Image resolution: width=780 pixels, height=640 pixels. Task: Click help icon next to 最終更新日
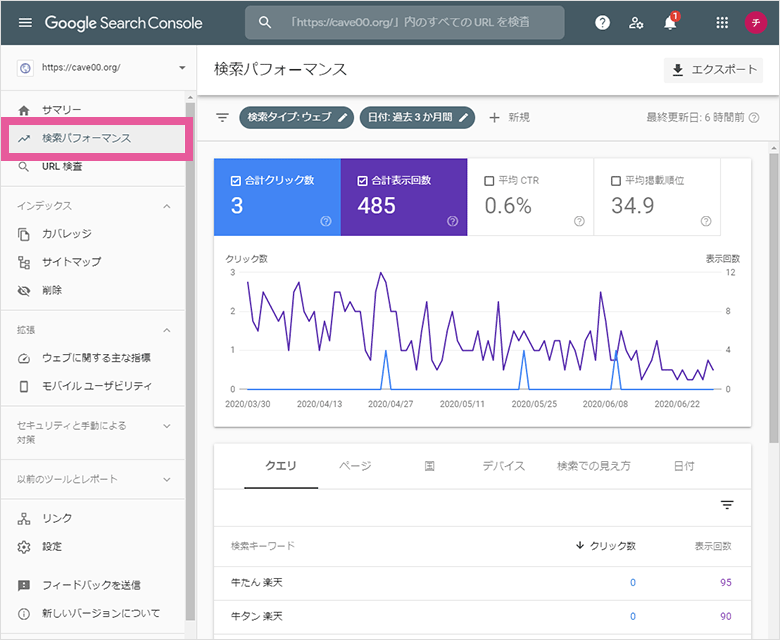[754, 118]
